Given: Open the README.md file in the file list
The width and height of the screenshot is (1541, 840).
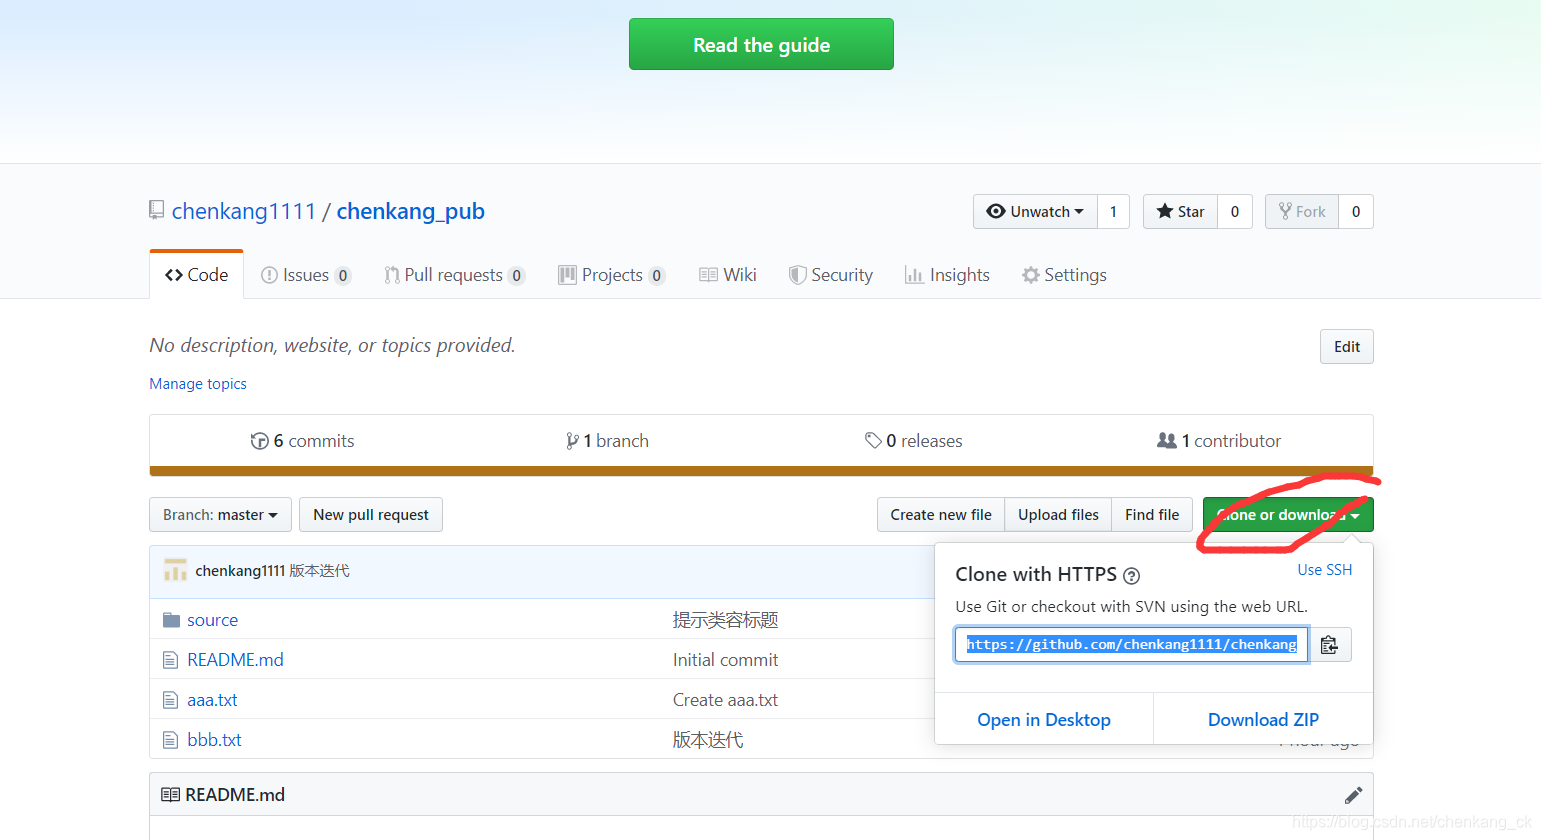Looking at the screenshot, I should (235, 660).
